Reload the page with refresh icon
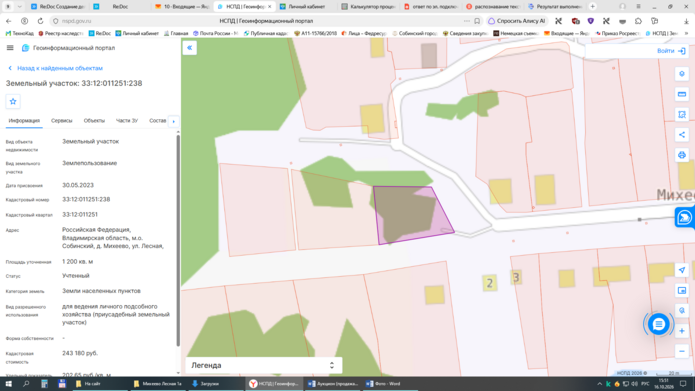Image resolution: width=695 pixels, height=391 pixels. coord(40,21)
